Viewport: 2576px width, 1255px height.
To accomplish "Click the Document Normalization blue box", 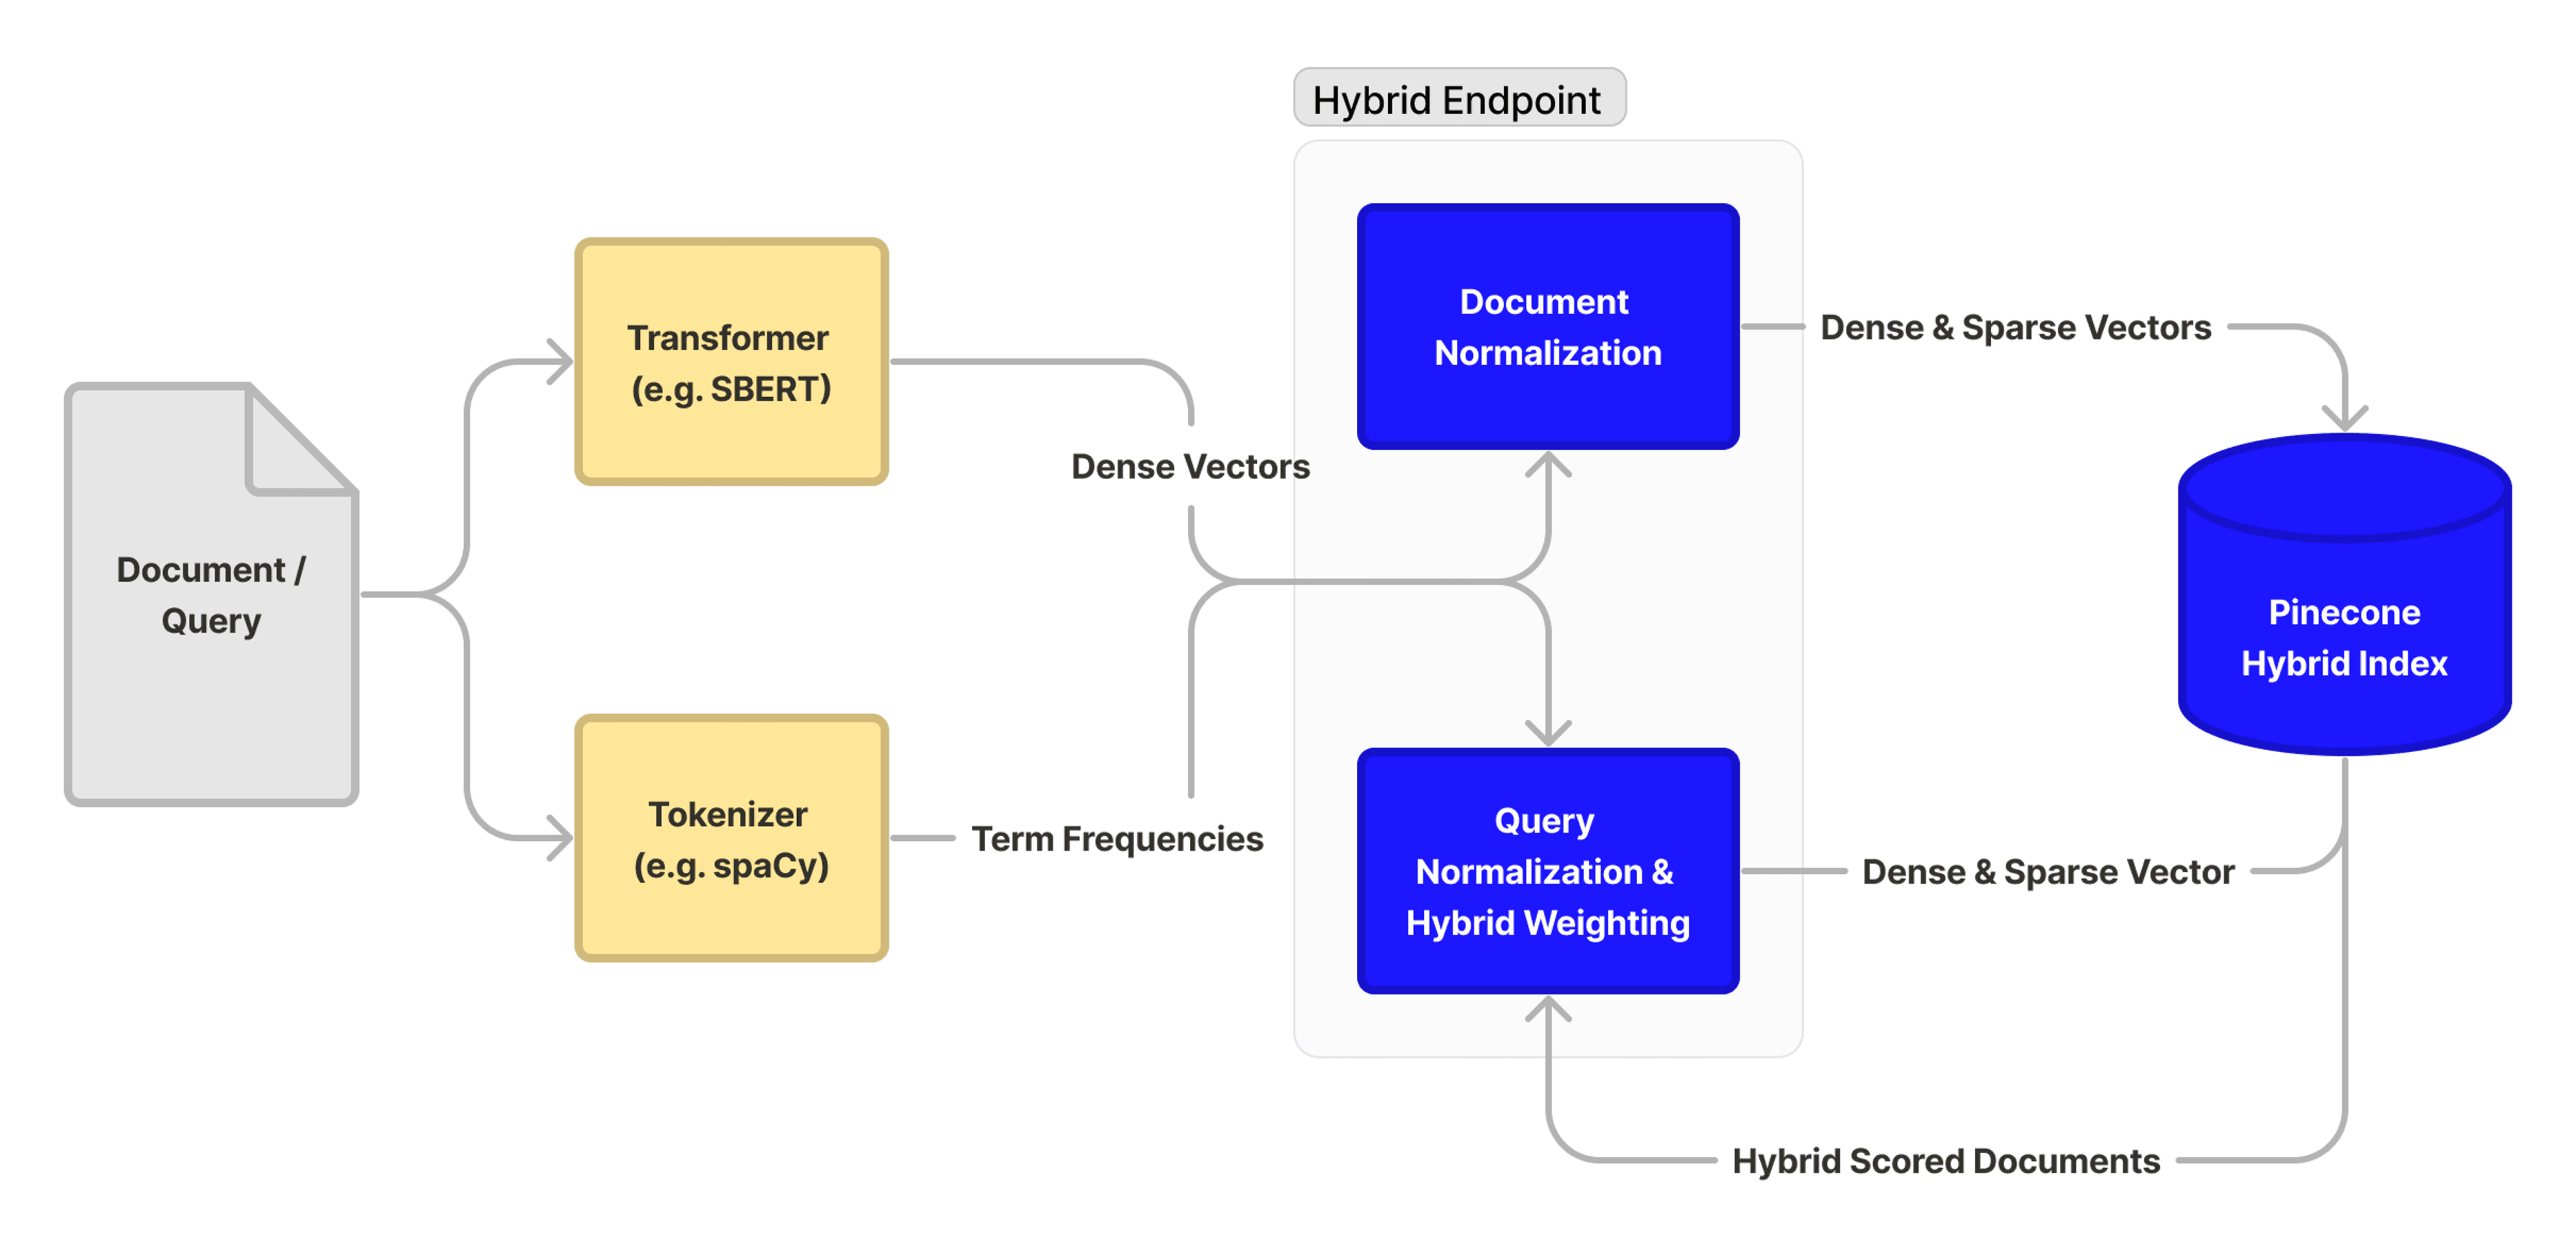I will [x=1547, y=326].
